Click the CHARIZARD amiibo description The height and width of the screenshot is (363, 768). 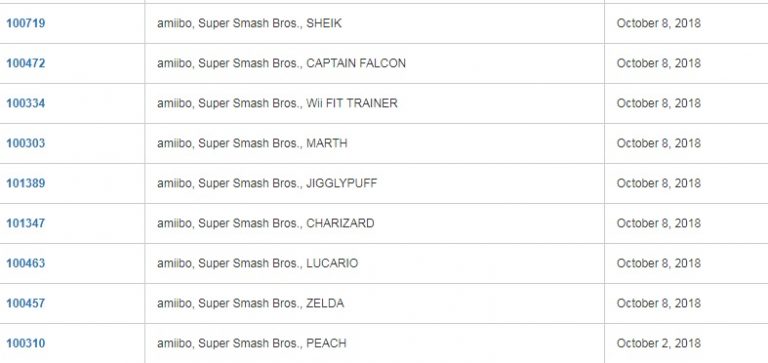pyautogui.click(x=265, y=223)
